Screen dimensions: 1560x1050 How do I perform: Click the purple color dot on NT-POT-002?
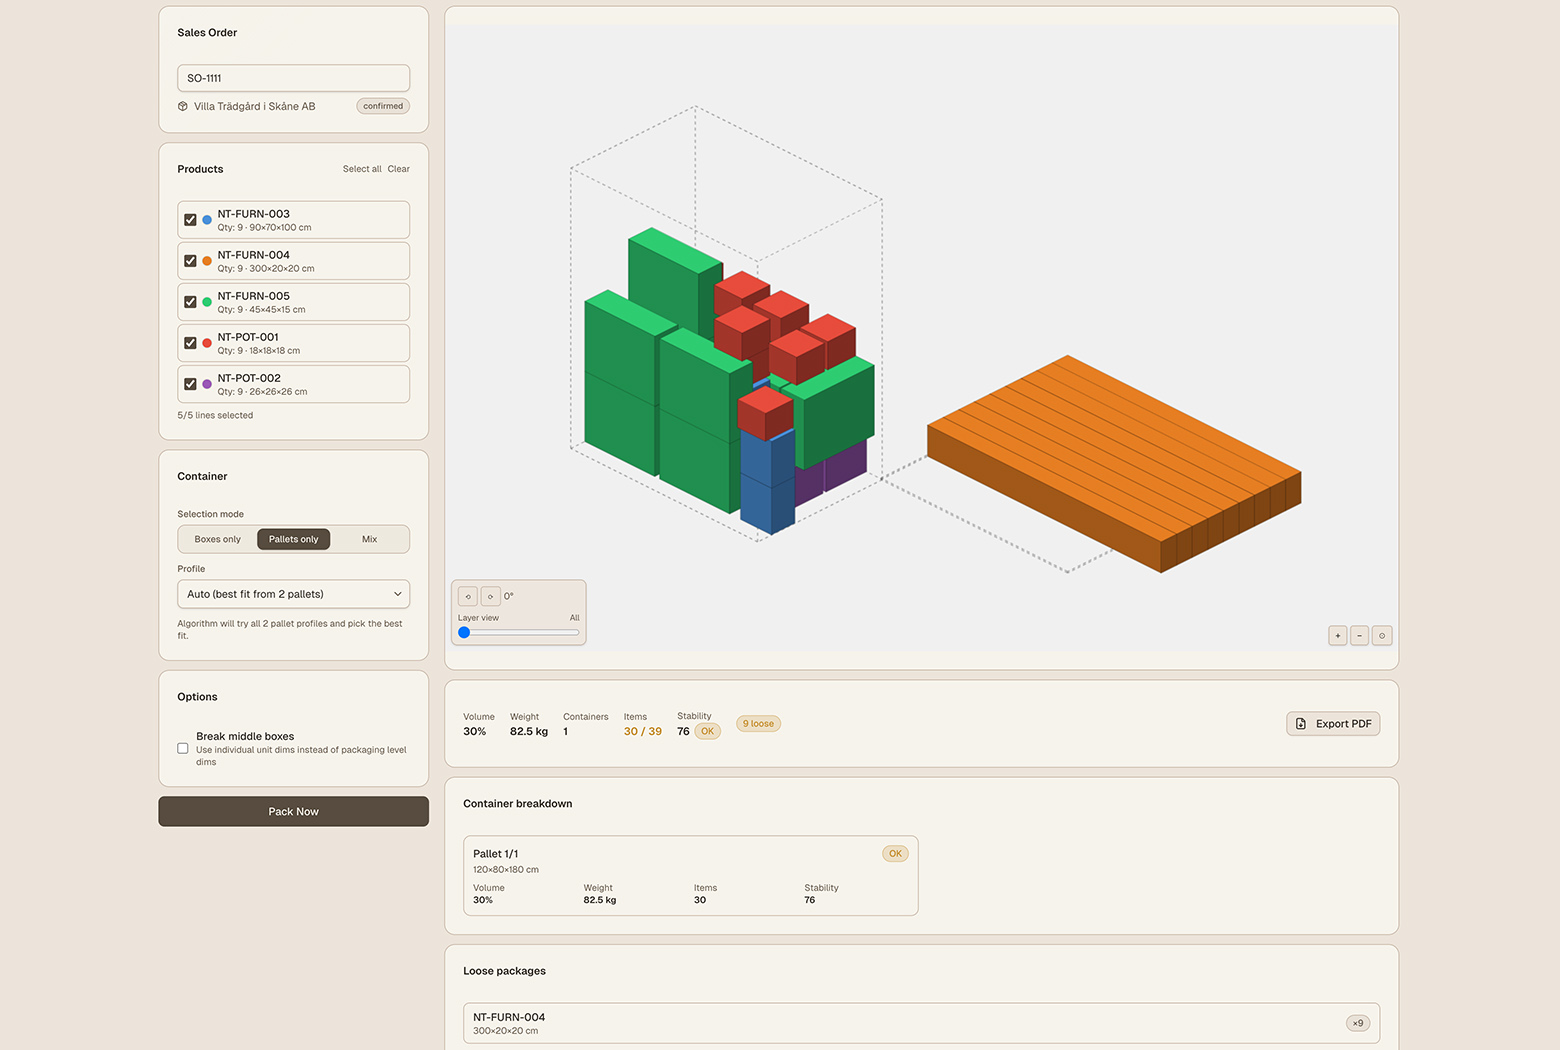[207, 384]
